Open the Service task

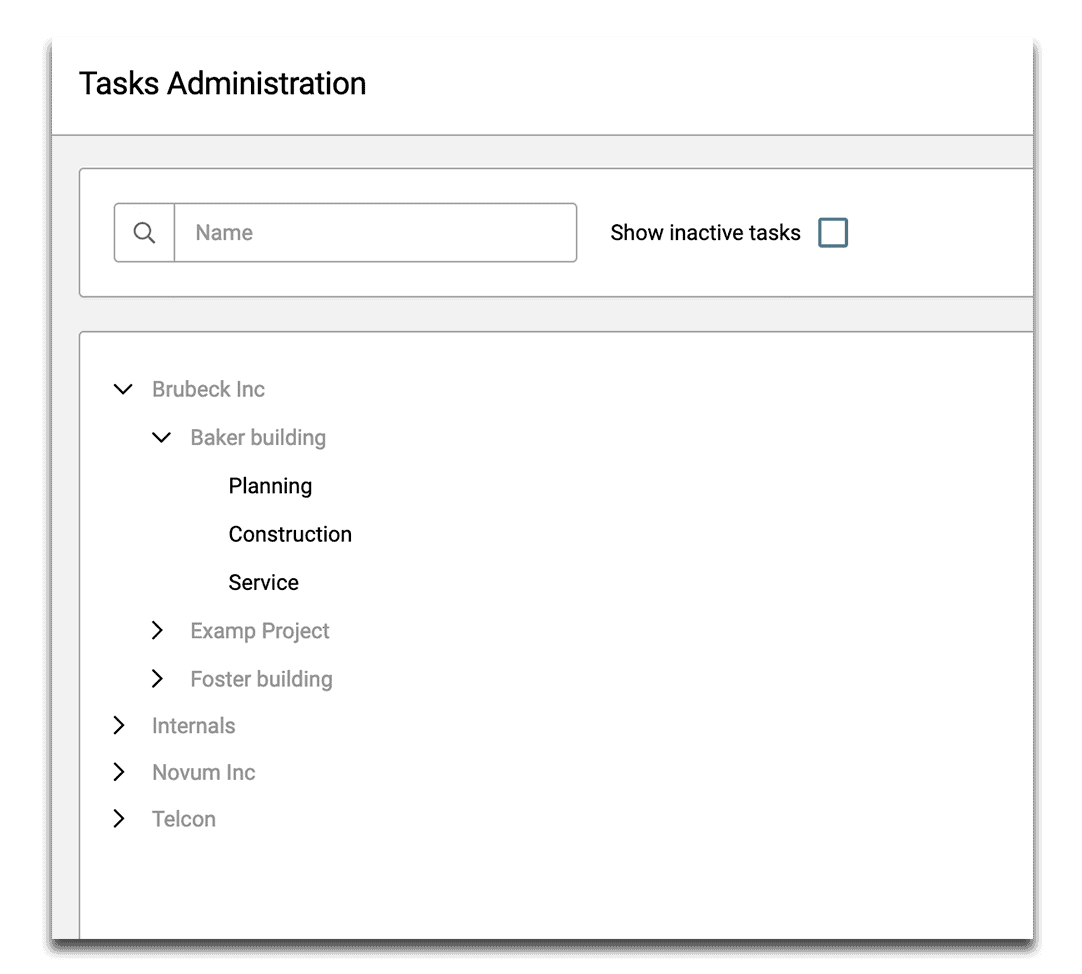pyautogui.click(x=264, y=583)
